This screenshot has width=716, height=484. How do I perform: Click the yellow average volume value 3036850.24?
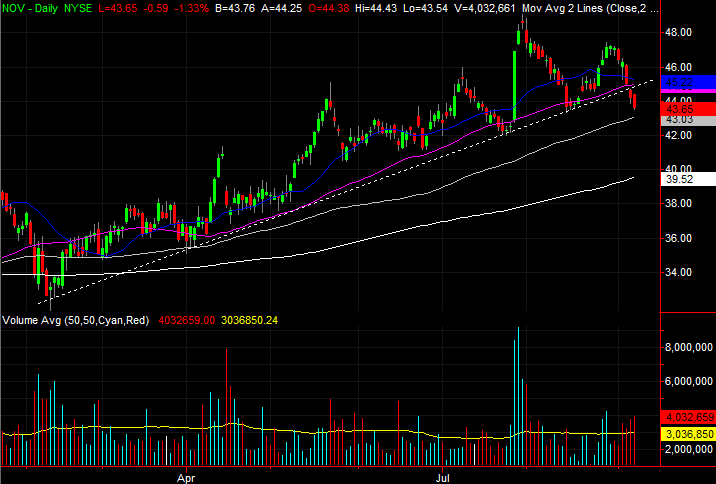coord(249,321)
